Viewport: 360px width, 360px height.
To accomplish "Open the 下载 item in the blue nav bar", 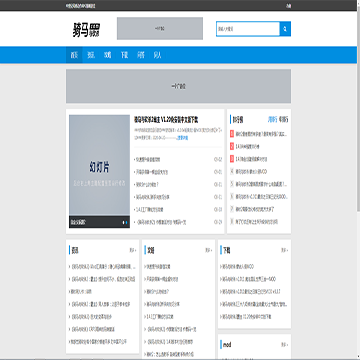I will [x=124, y=55].
